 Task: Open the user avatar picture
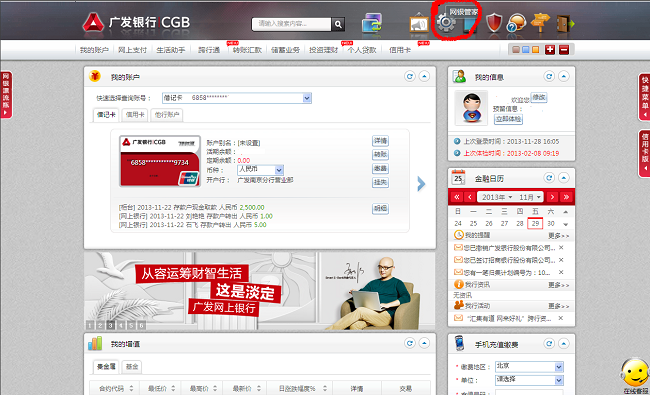click(x=472, y=108)
